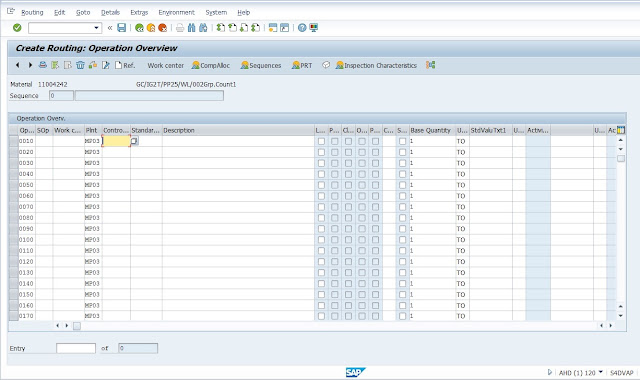The width and height of the screenshot is (640, 380).
Task: Open the Goto menu
Action: click(83, 12)
